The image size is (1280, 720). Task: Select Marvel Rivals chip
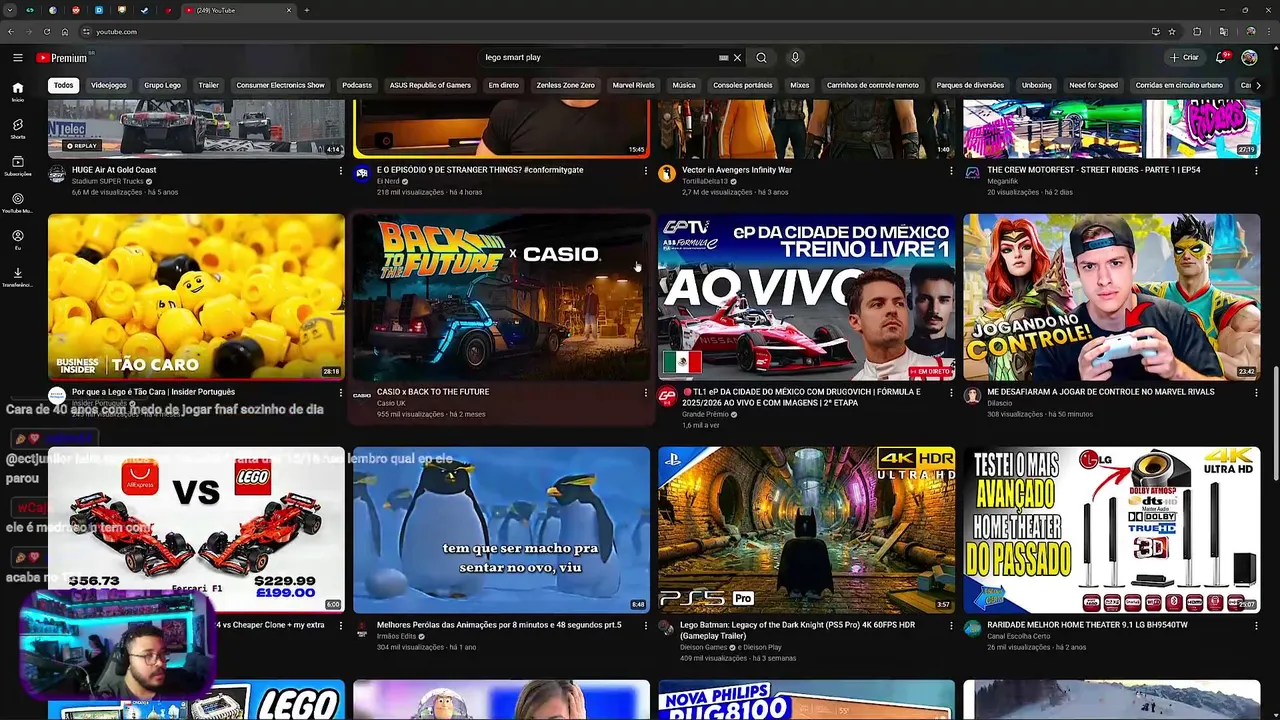tap(633, 85)
